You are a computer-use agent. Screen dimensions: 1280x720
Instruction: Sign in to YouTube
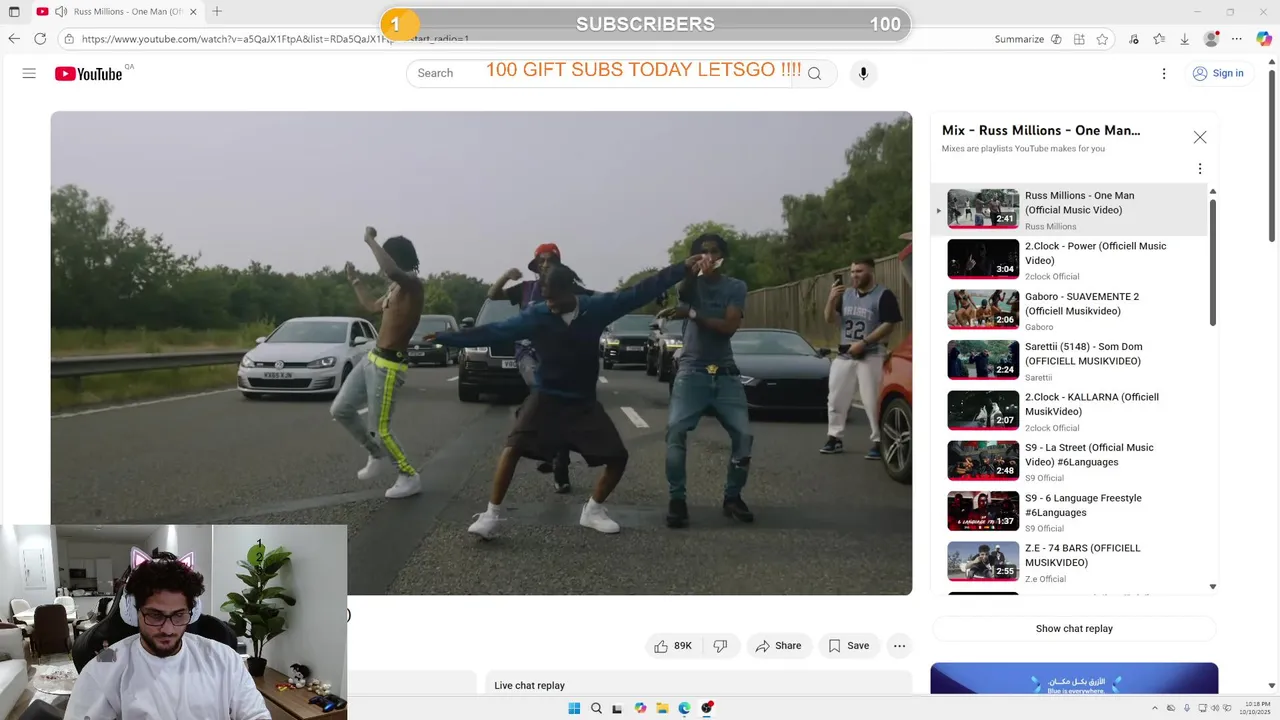[1218, 73]
